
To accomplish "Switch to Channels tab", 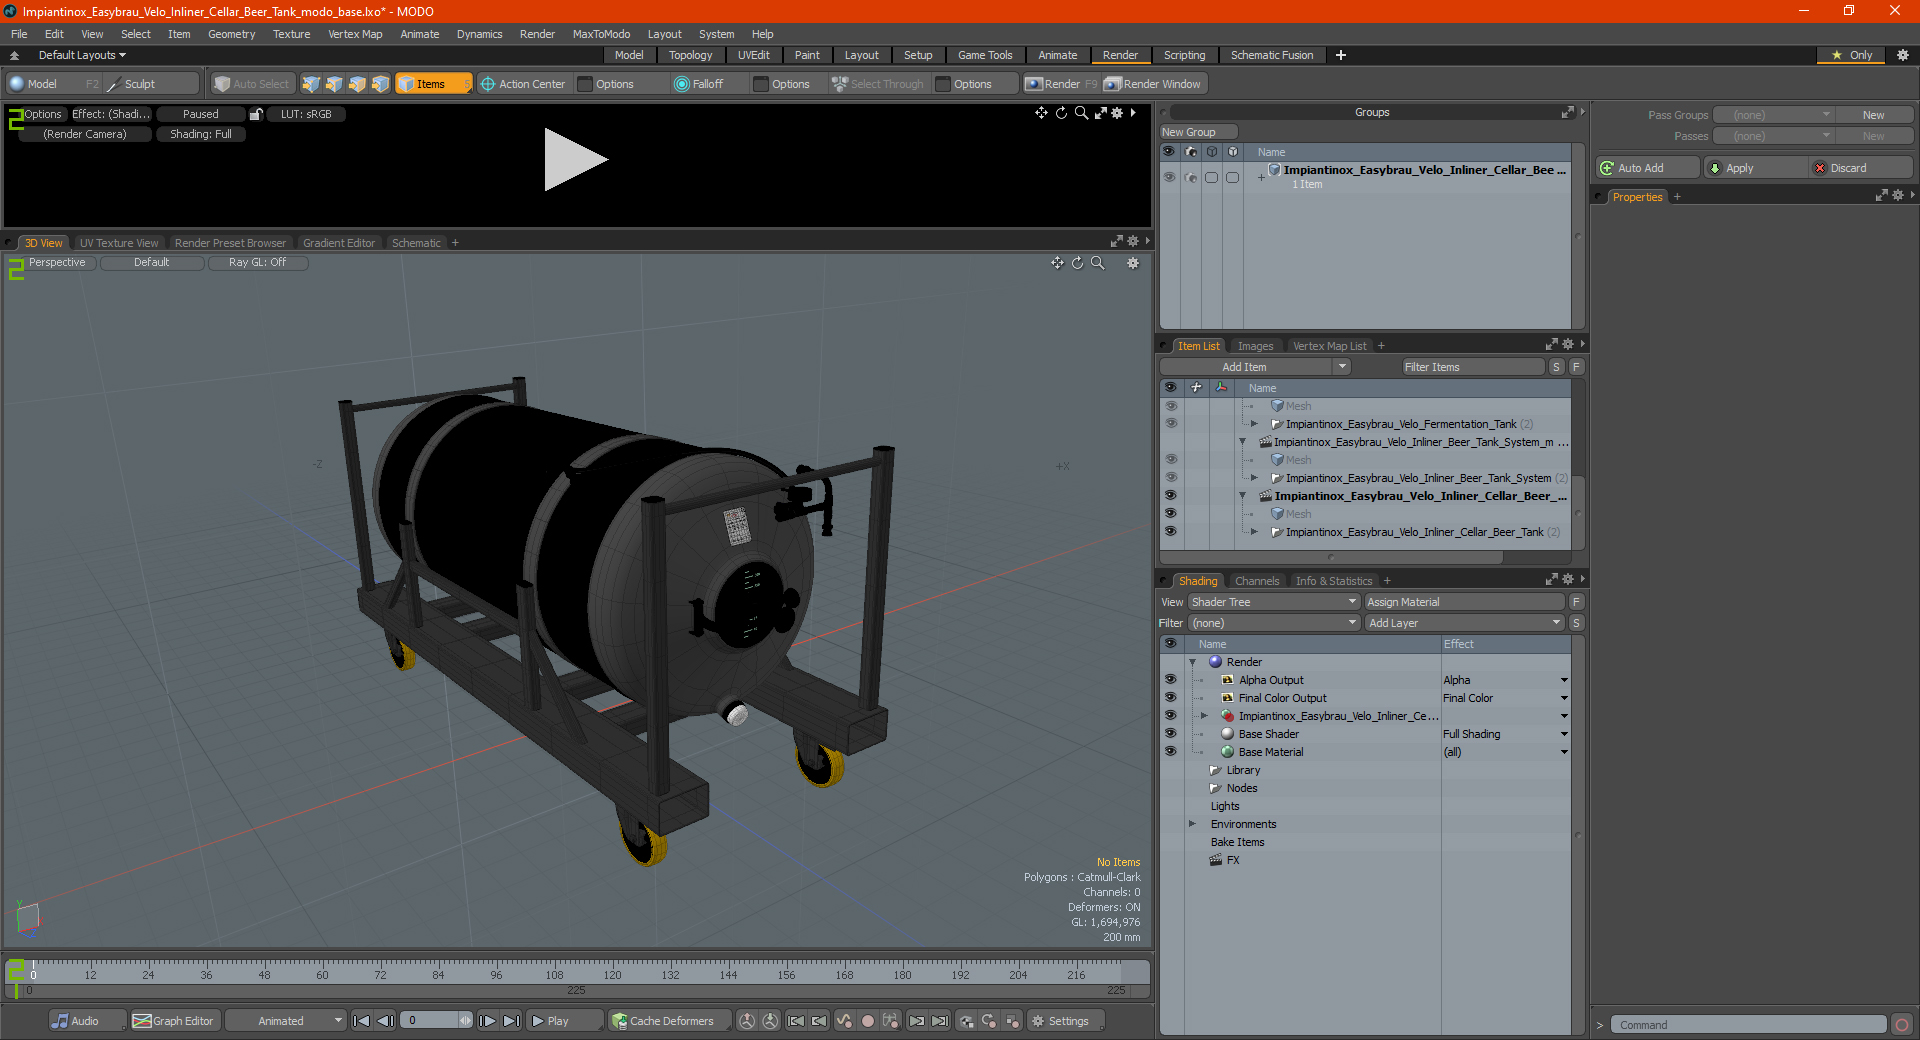I will coord(1257,581).
